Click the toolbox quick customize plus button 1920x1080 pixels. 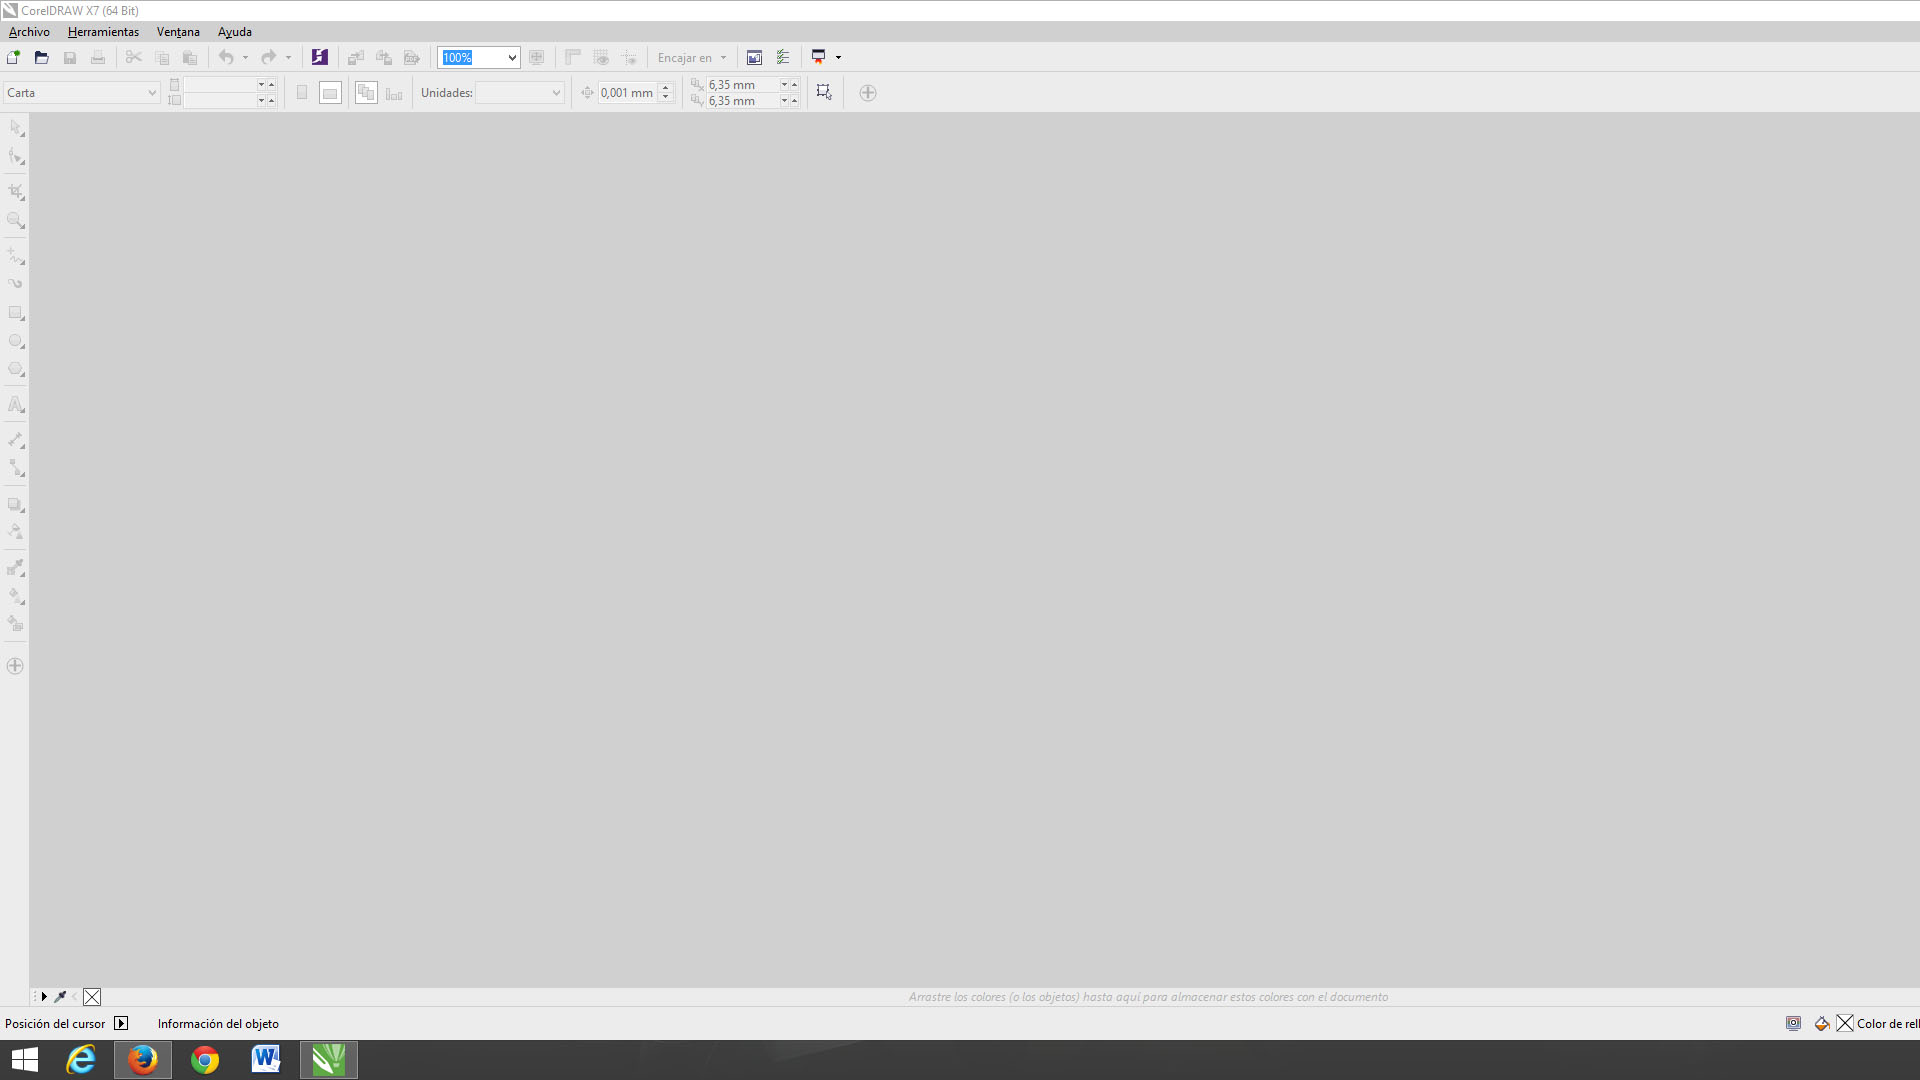(15, 666)
